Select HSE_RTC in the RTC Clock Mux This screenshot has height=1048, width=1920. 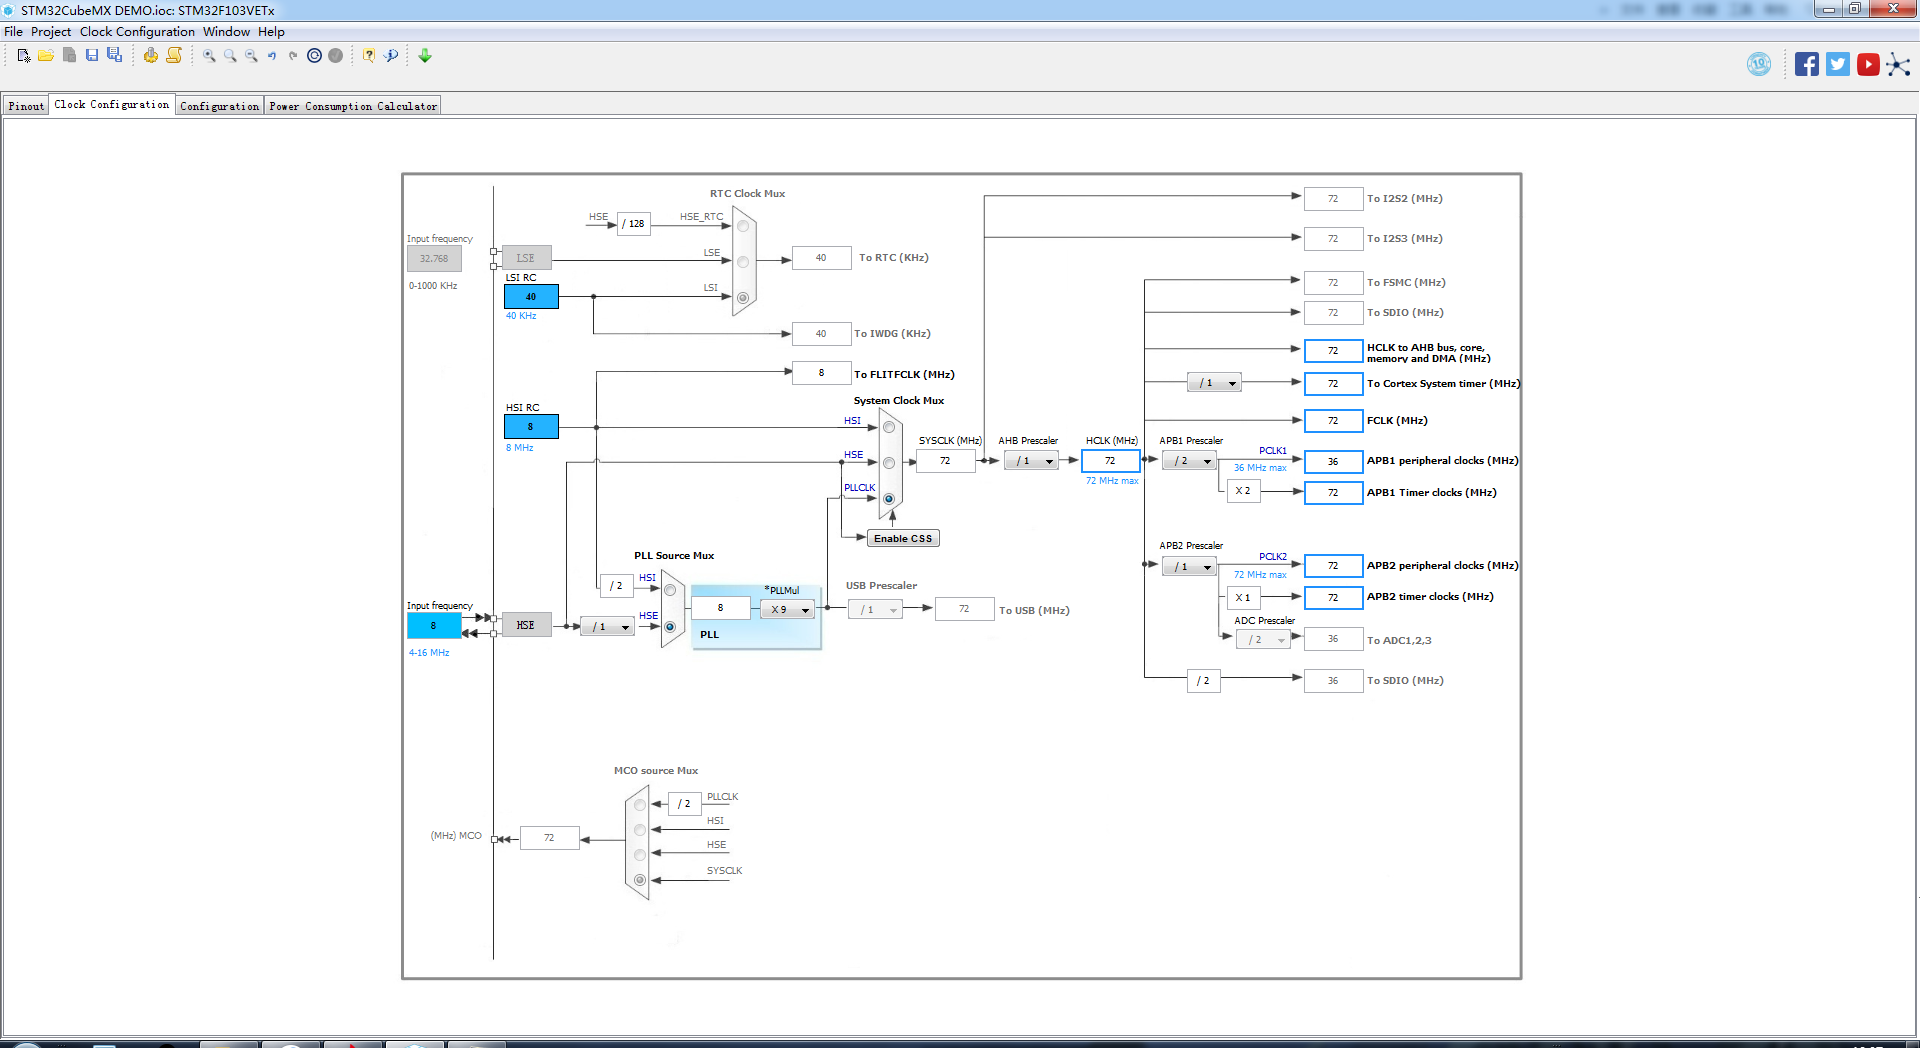pos(743,226)
